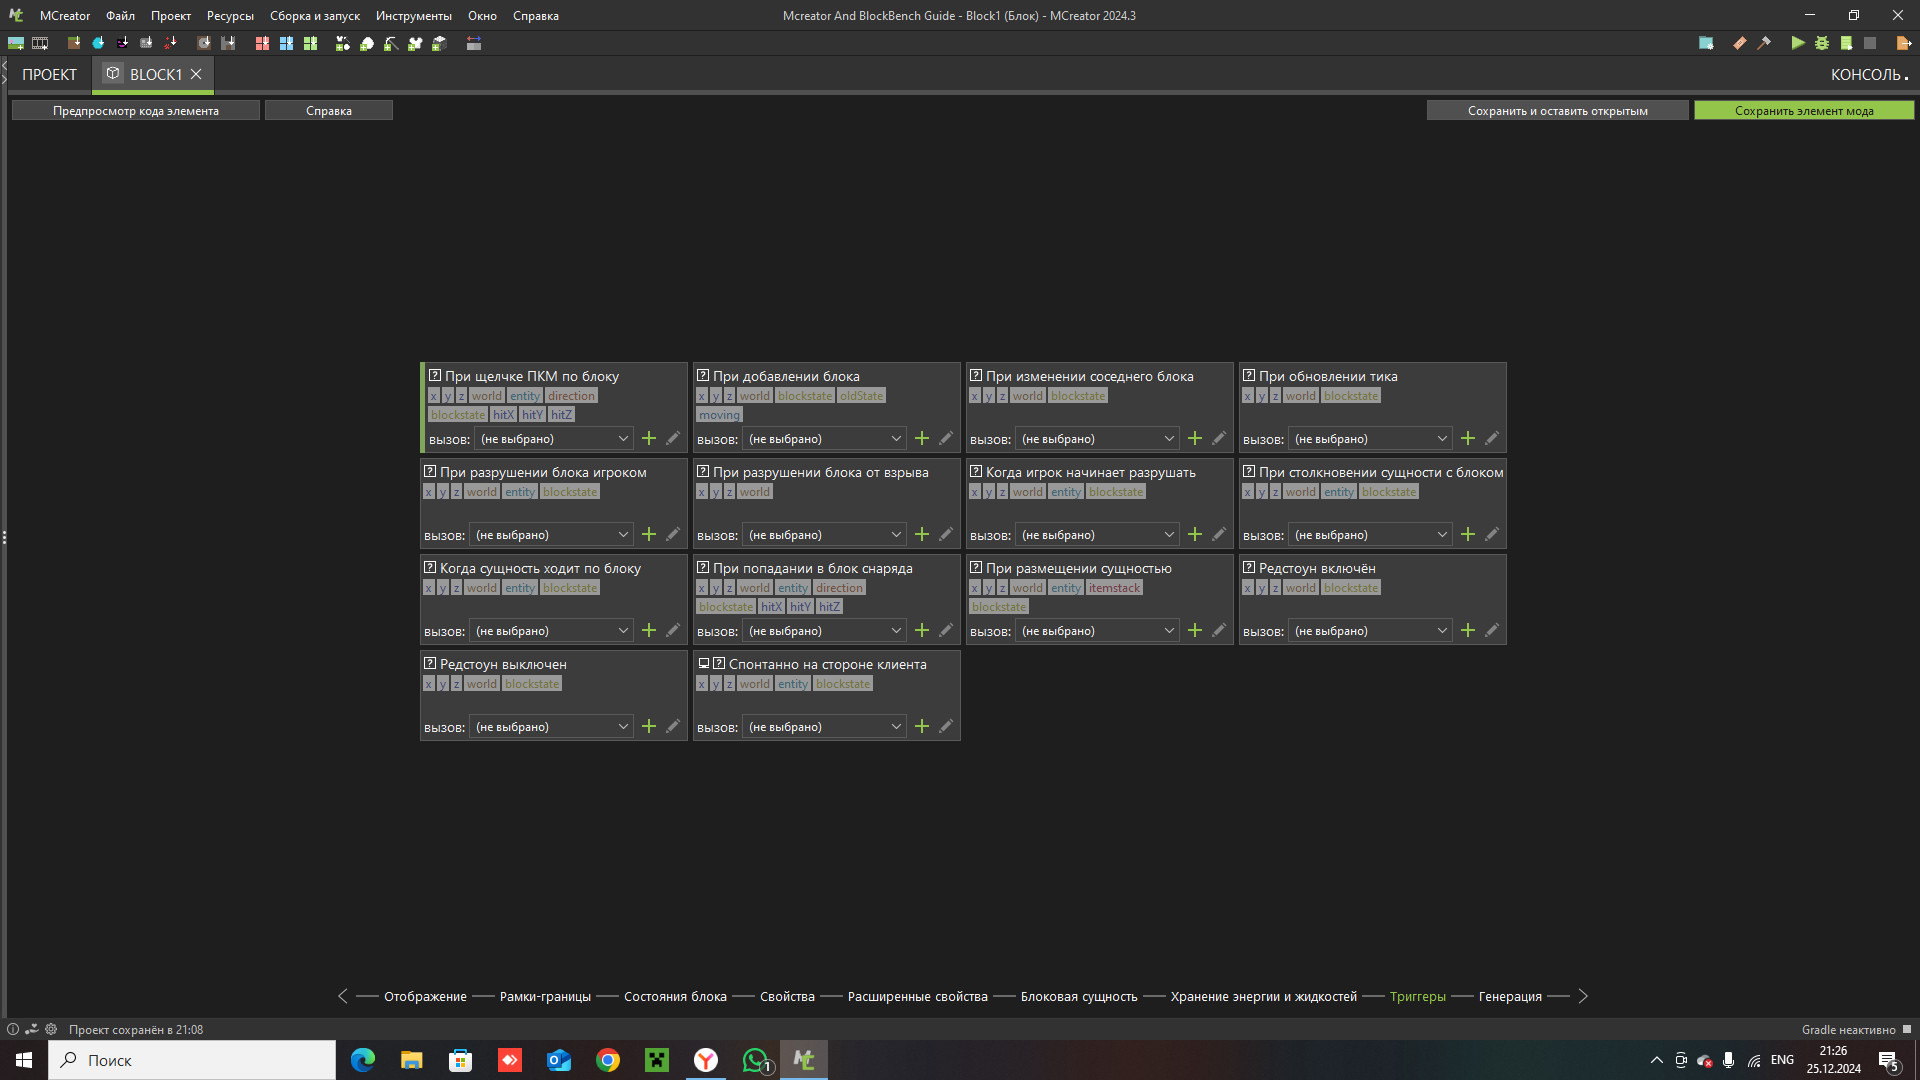Click the build hammer icon in toolbar
1920x1080 pixels.
(x=1764, y=43)
